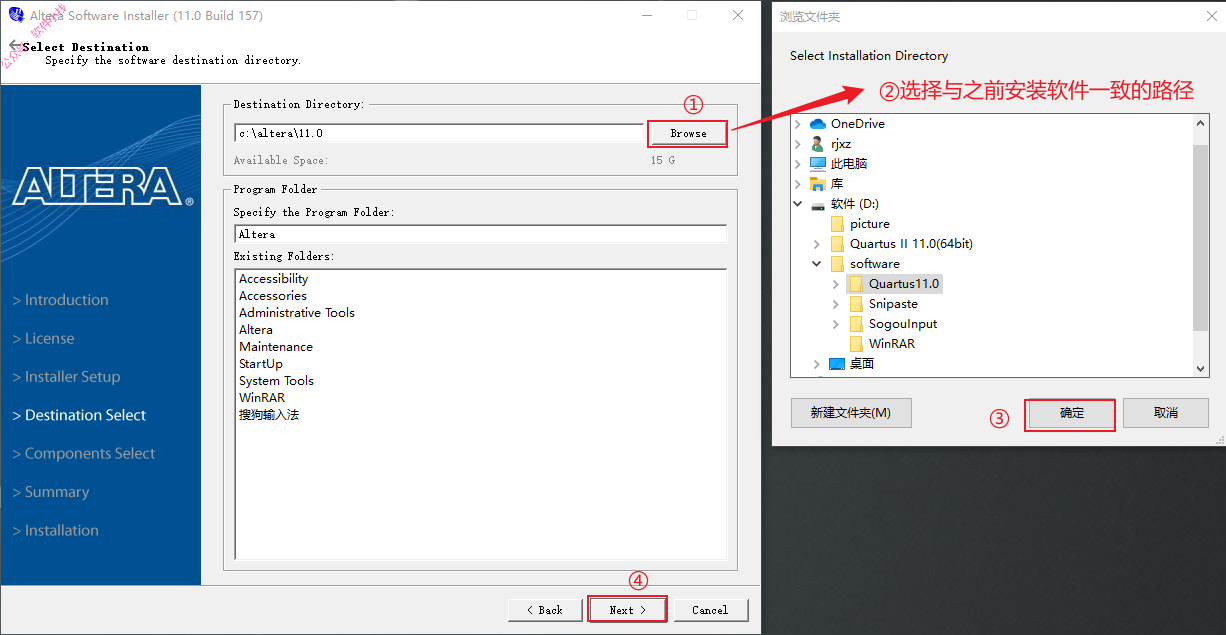This screenshot has width=1226, height=635.
Task: Select the 此电脑 tree item label
Action: [849, 164]
